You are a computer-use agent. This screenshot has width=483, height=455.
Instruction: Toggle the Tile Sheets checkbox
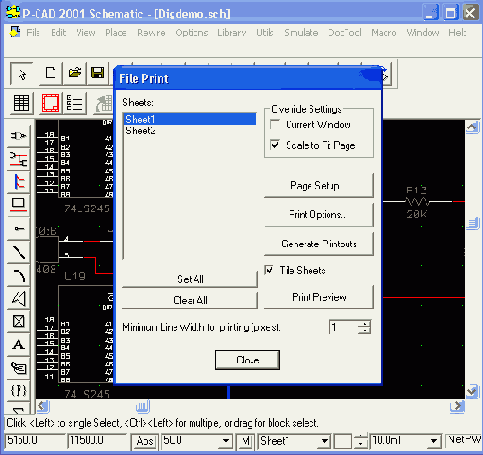pos(269,270)
